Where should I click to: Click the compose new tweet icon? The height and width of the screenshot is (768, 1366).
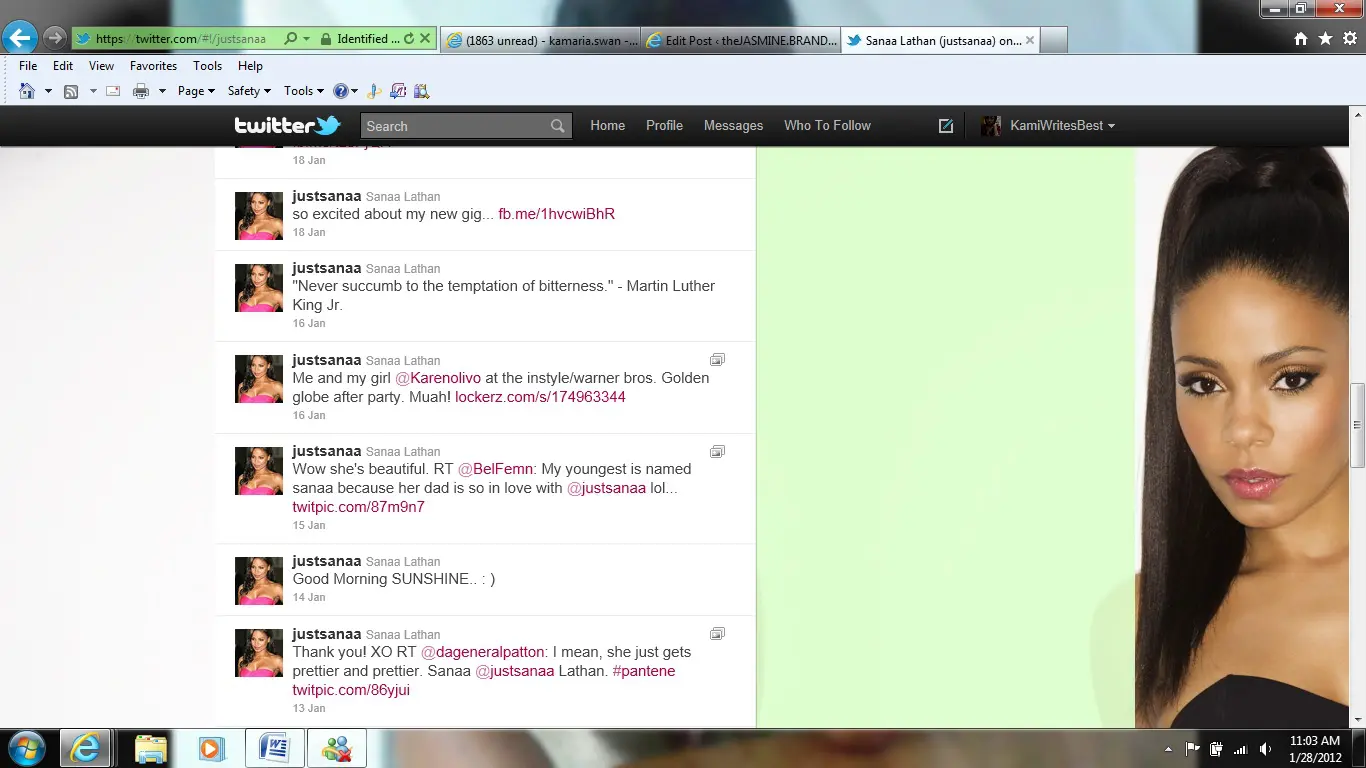click(x=946, y=126)
